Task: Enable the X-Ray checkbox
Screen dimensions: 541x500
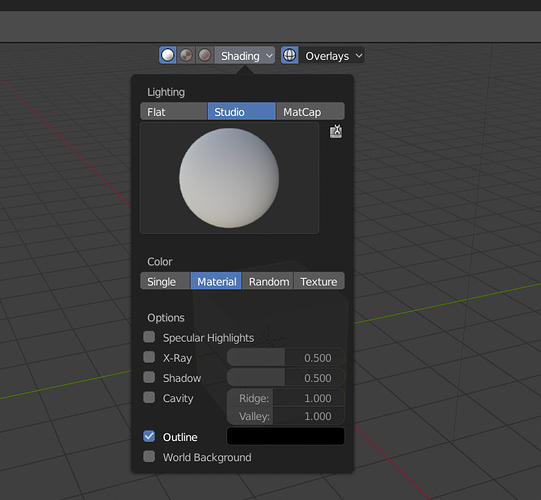Action: (x=149, y=357)
